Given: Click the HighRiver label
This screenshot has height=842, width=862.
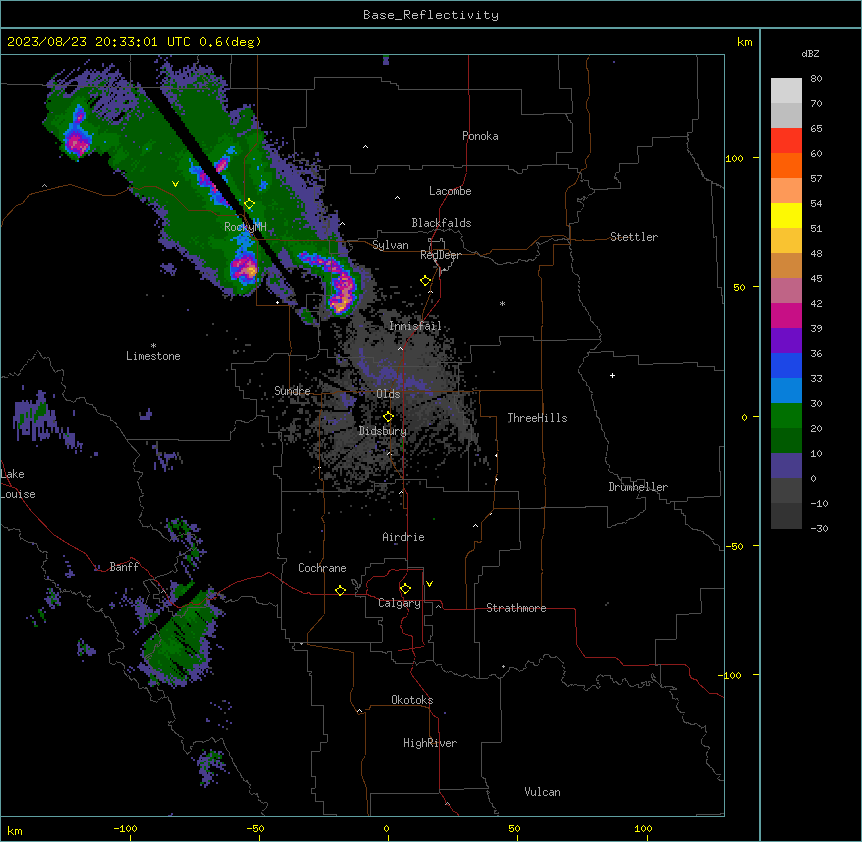Looking at the screenshot, I should [x=429, y=743].
